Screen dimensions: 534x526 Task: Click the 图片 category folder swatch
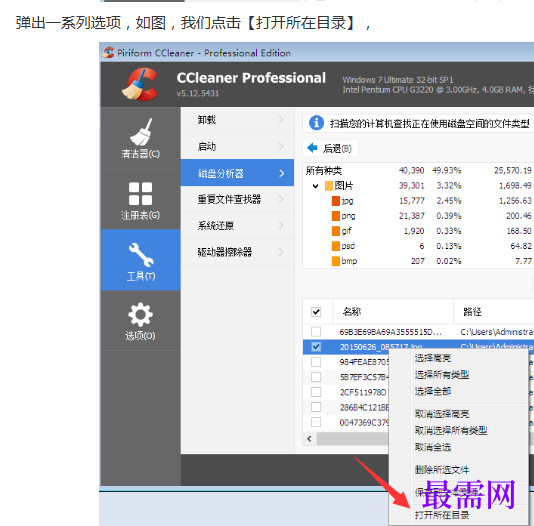(329, 186)
